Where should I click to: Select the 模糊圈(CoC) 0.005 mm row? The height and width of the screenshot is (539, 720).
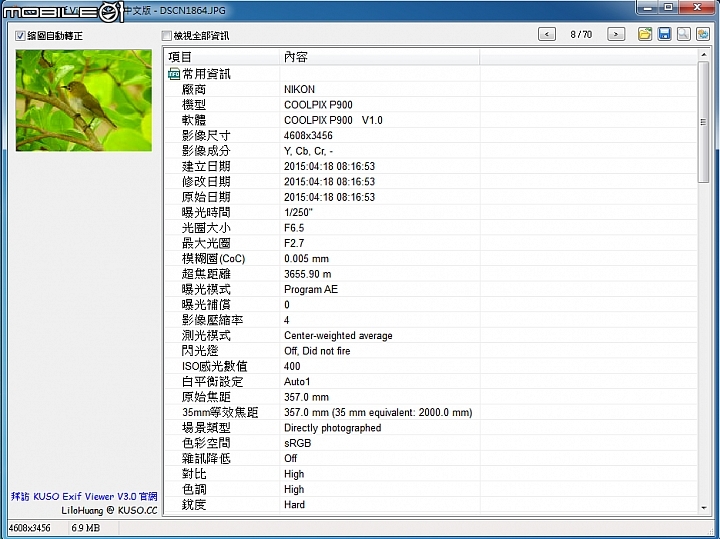click(x=431, y=258)
